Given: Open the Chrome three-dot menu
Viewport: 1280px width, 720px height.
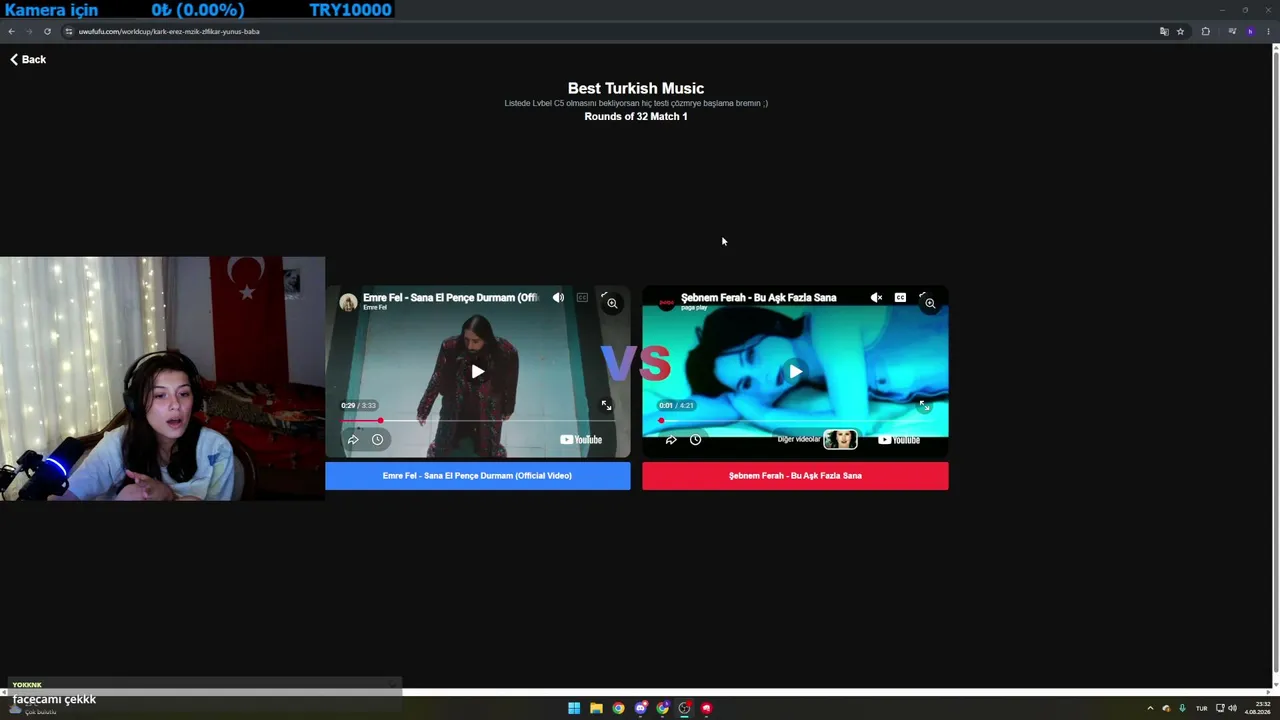Looking at the screenshot, I should (x=1269, y=31).
